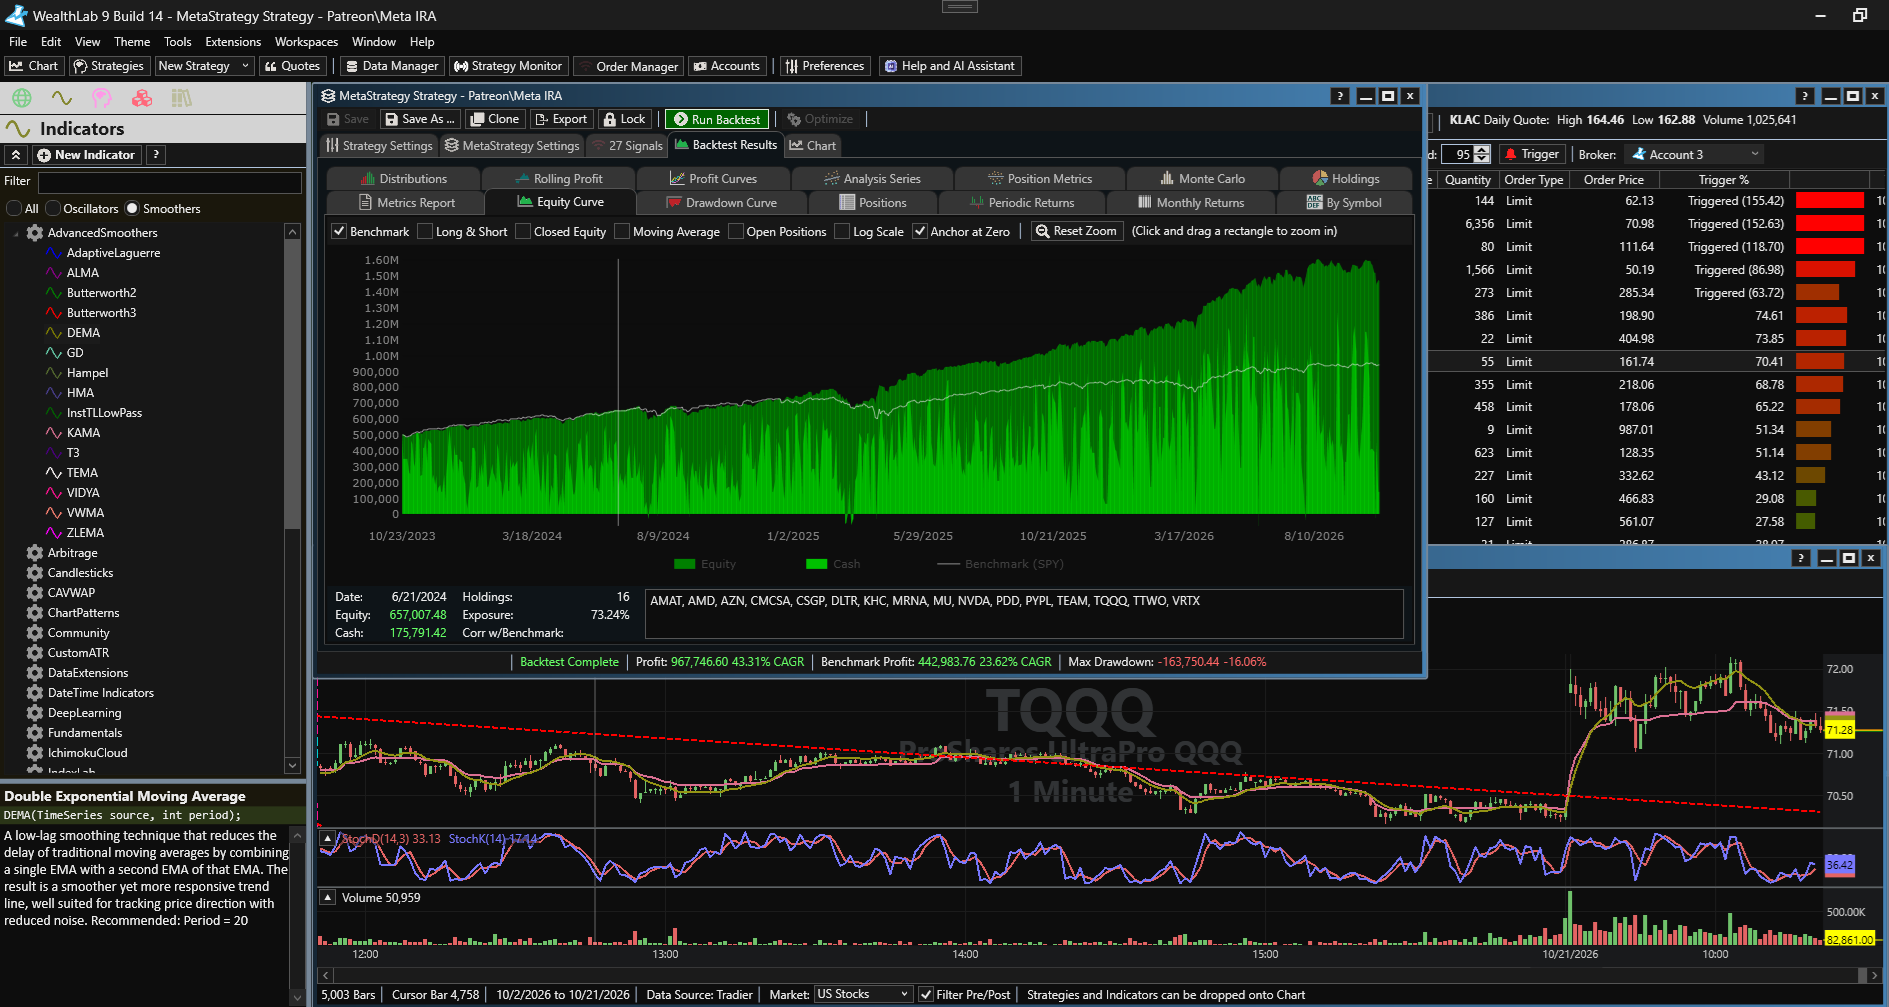The height and width of the screenshot is (1007, 1889).
Task: Switch to the Strategy Settings tab
Action: tap(379, 146)
